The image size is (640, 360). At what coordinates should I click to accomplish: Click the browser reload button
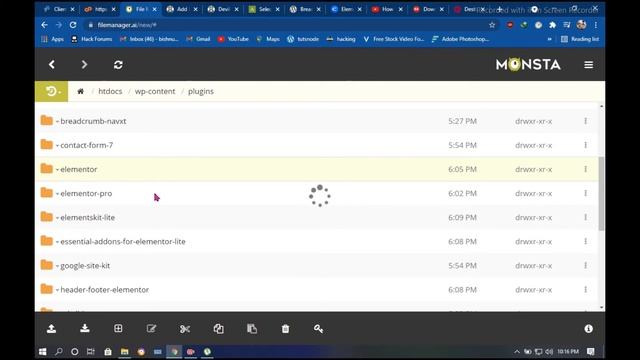73,25
